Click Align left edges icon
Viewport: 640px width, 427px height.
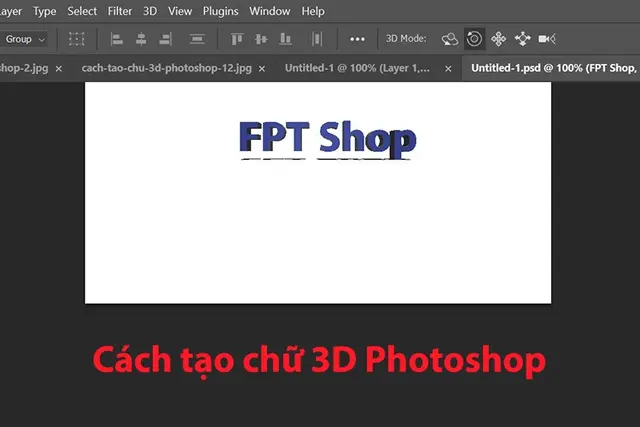pyautogui.click(x=117, y=39)
